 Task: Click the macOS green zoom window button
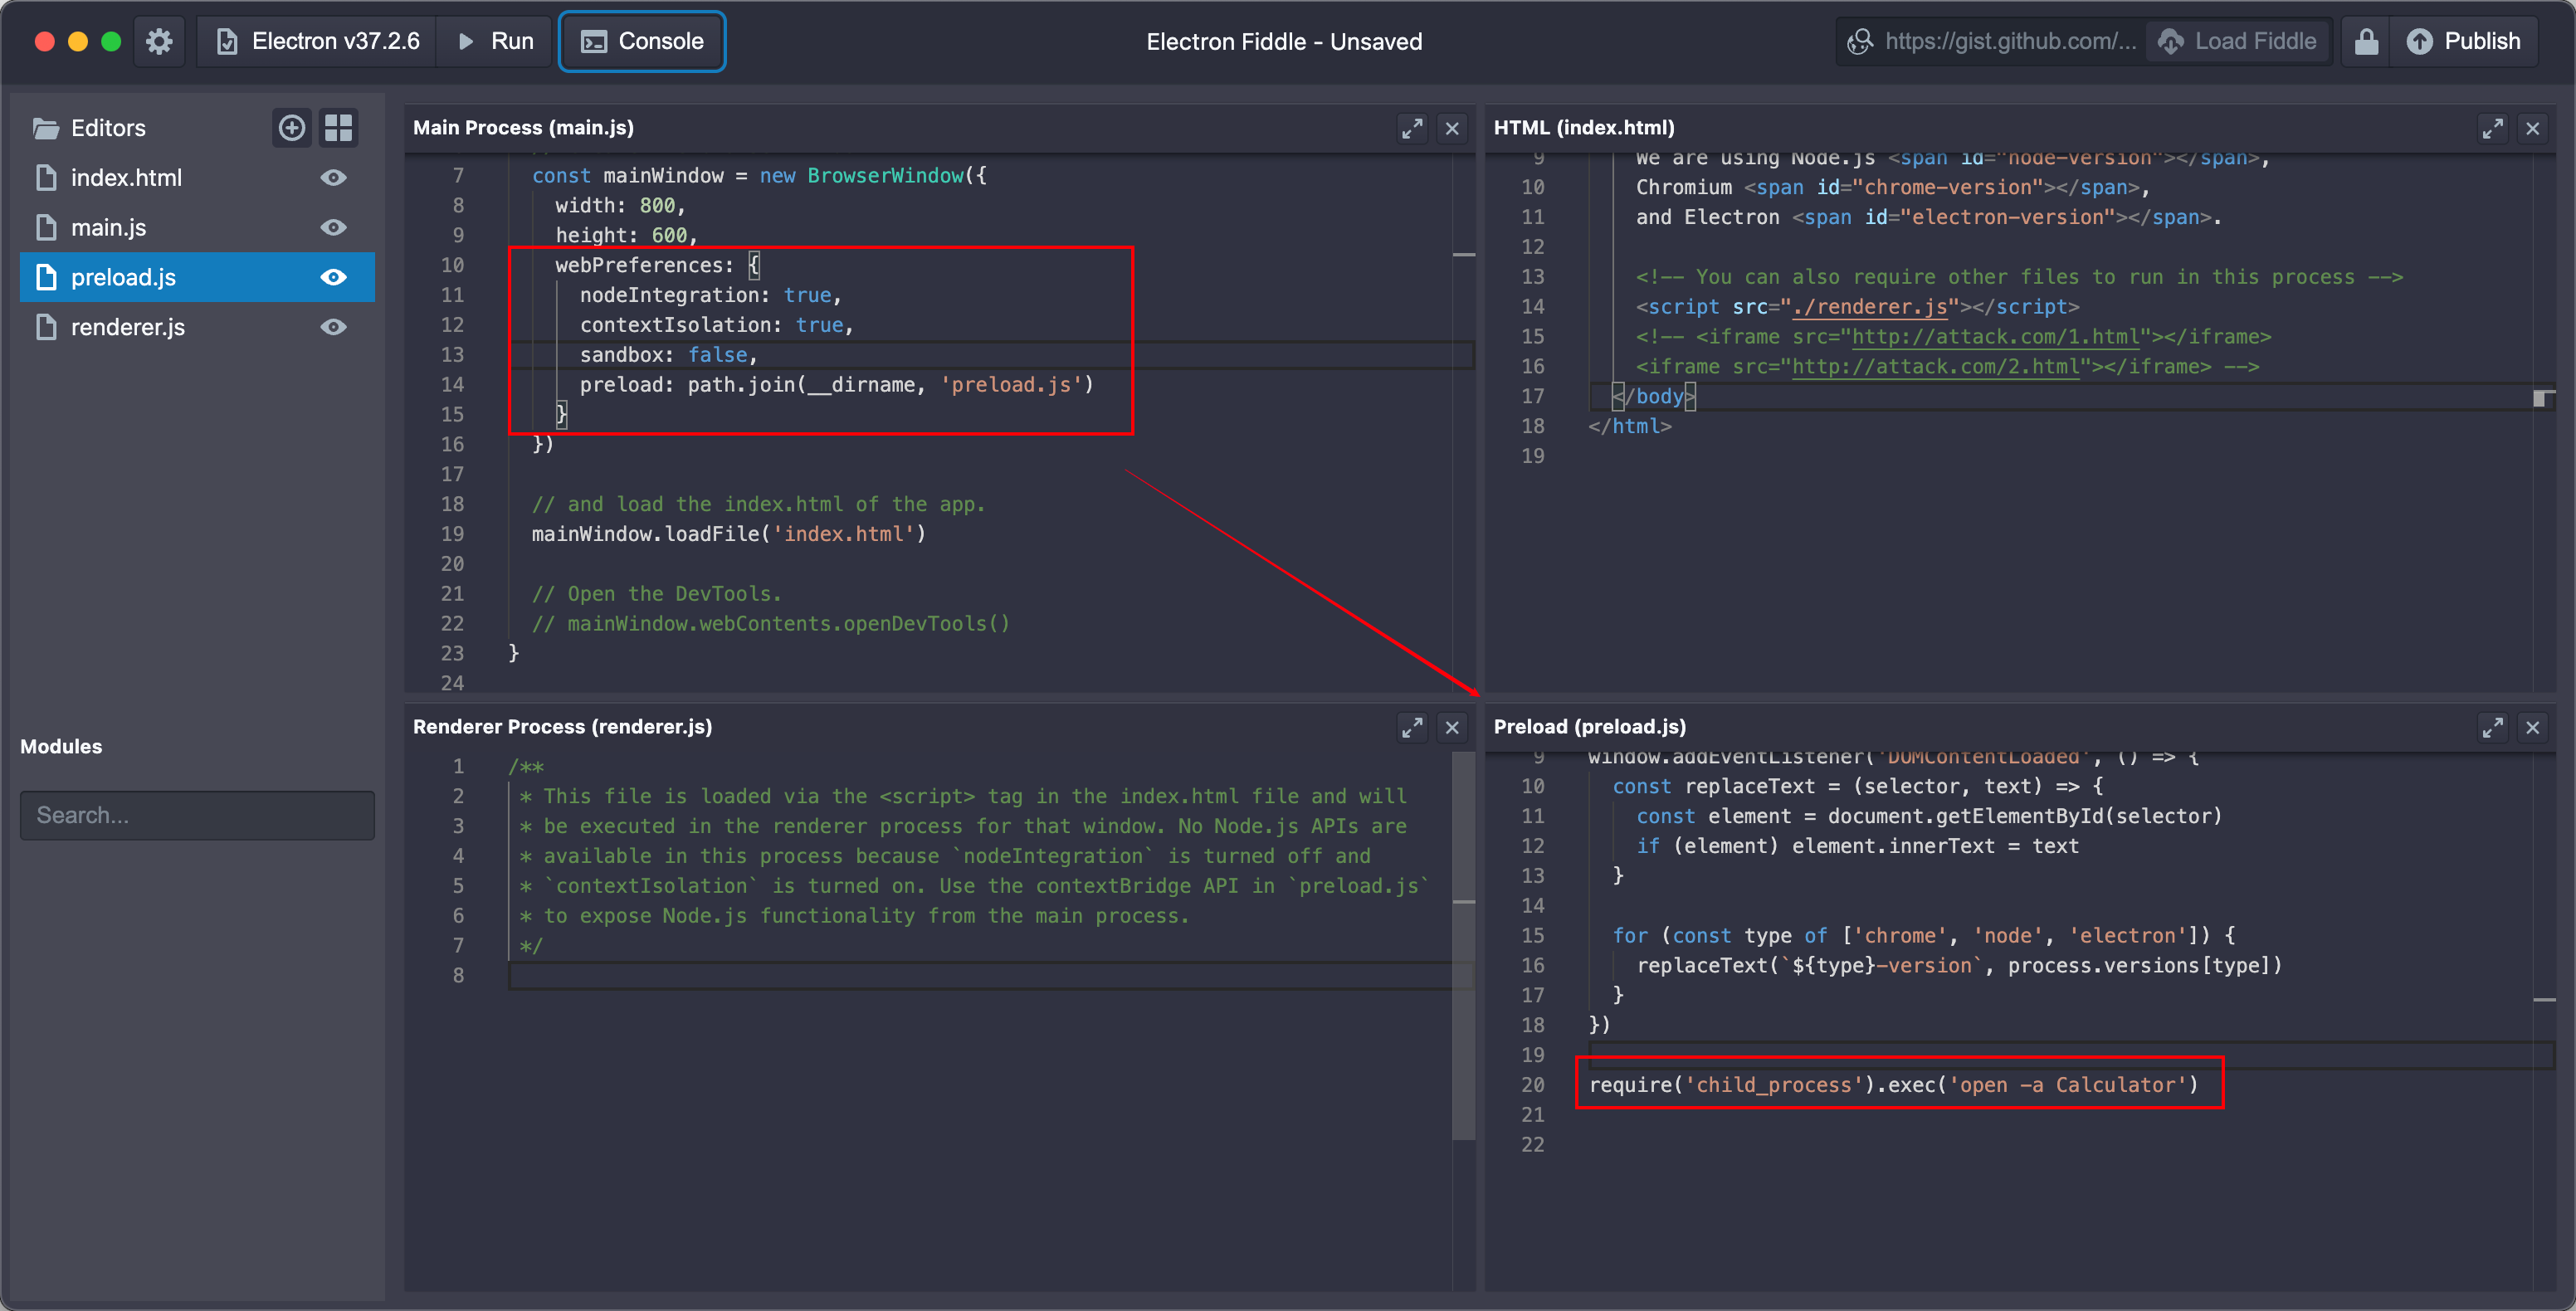pos(111,41)
